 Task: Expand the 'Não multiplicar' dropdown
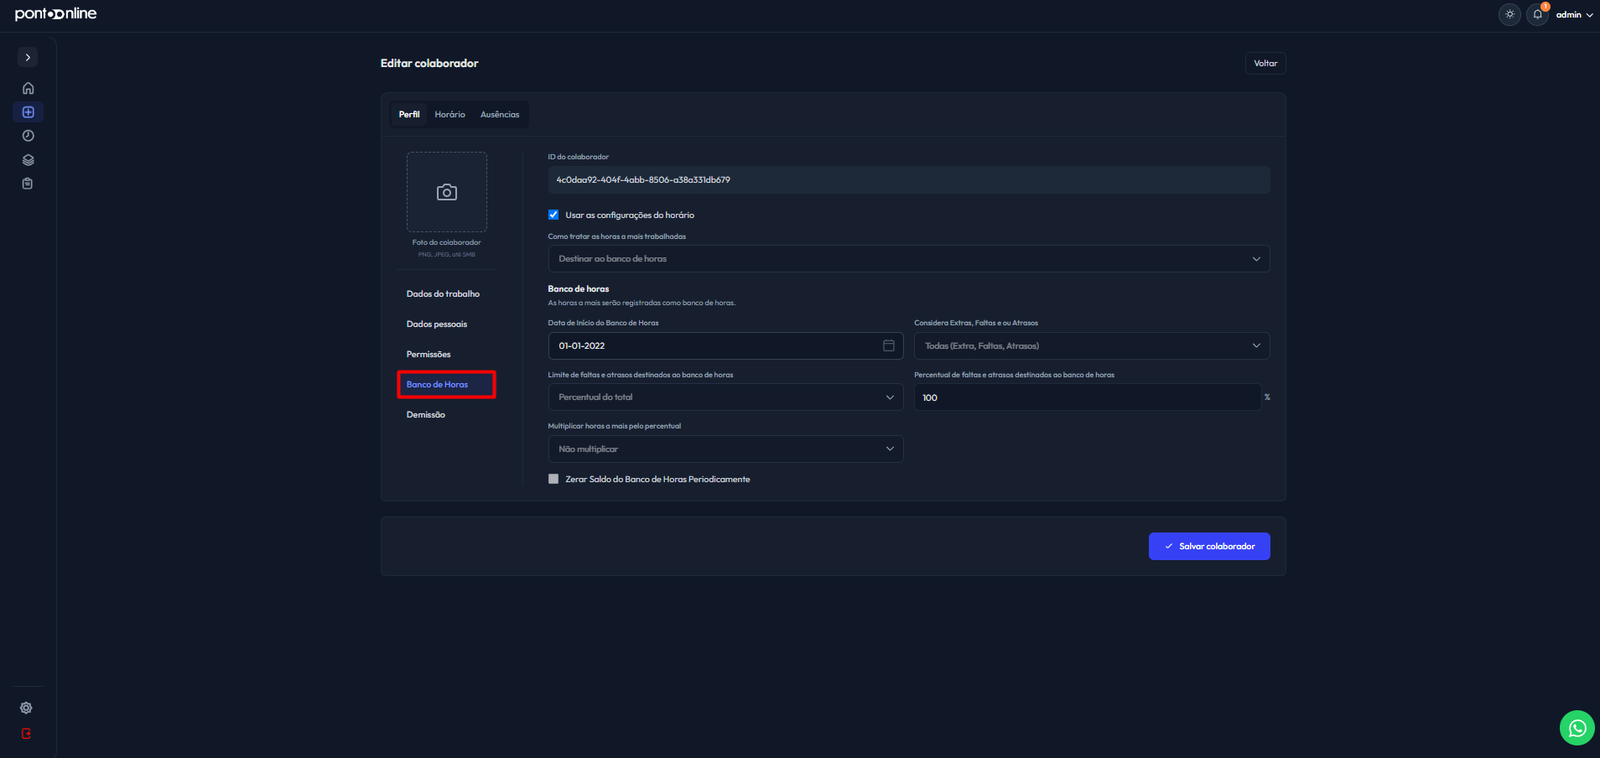click(726, 449)
